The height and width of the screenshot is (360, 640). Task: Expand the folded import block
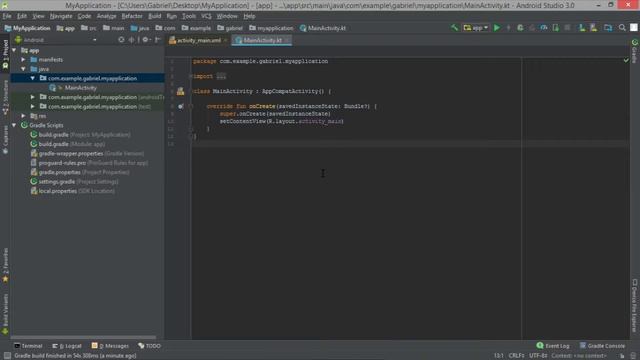click(x=221, y=76)
